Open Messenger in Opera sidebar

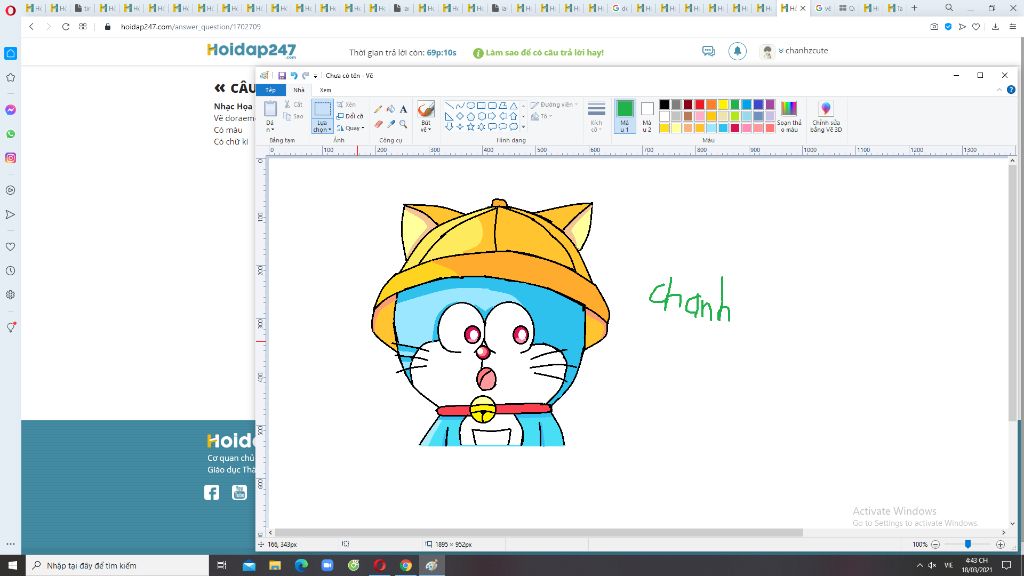(x=10, y=110)
